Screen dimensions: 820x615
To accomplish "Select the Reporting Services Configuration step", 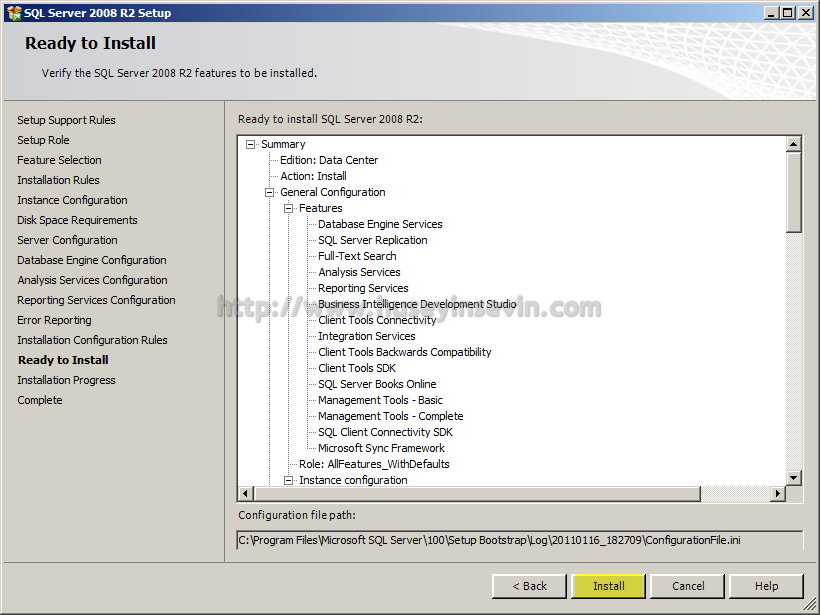I will click(96, 300).
